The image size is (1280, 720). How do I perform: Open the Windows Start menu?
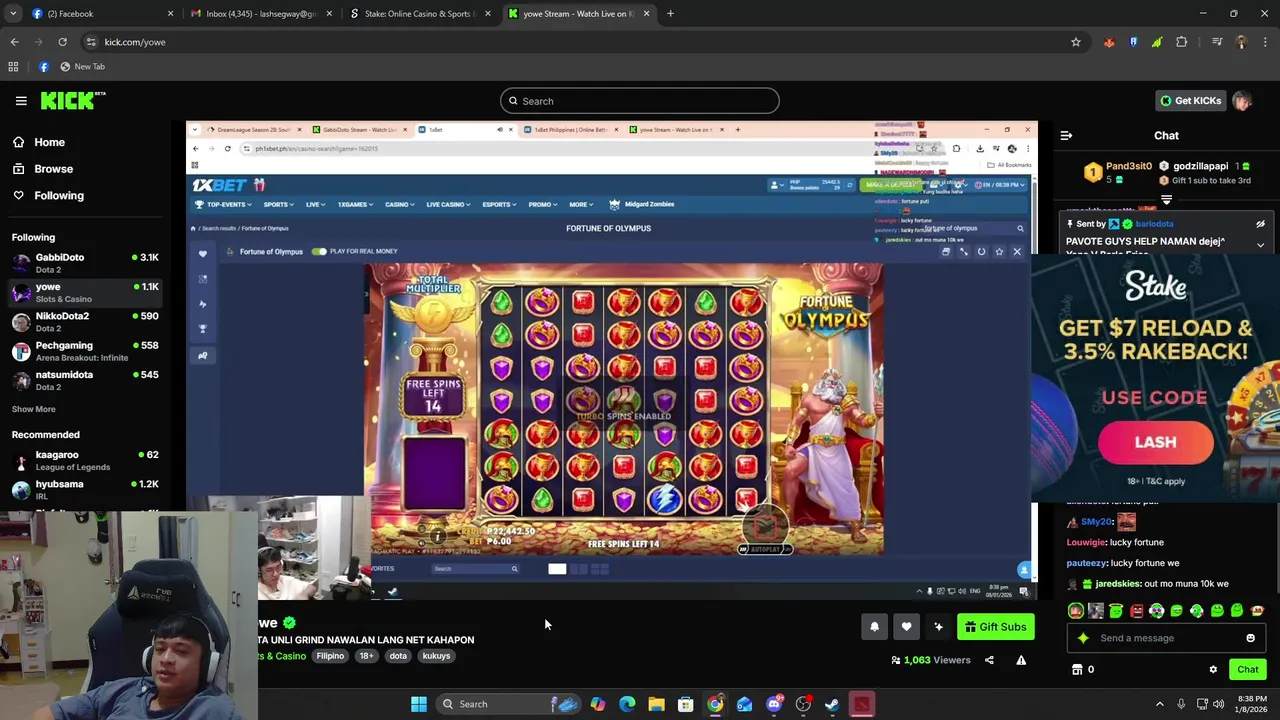coord(419,704)
